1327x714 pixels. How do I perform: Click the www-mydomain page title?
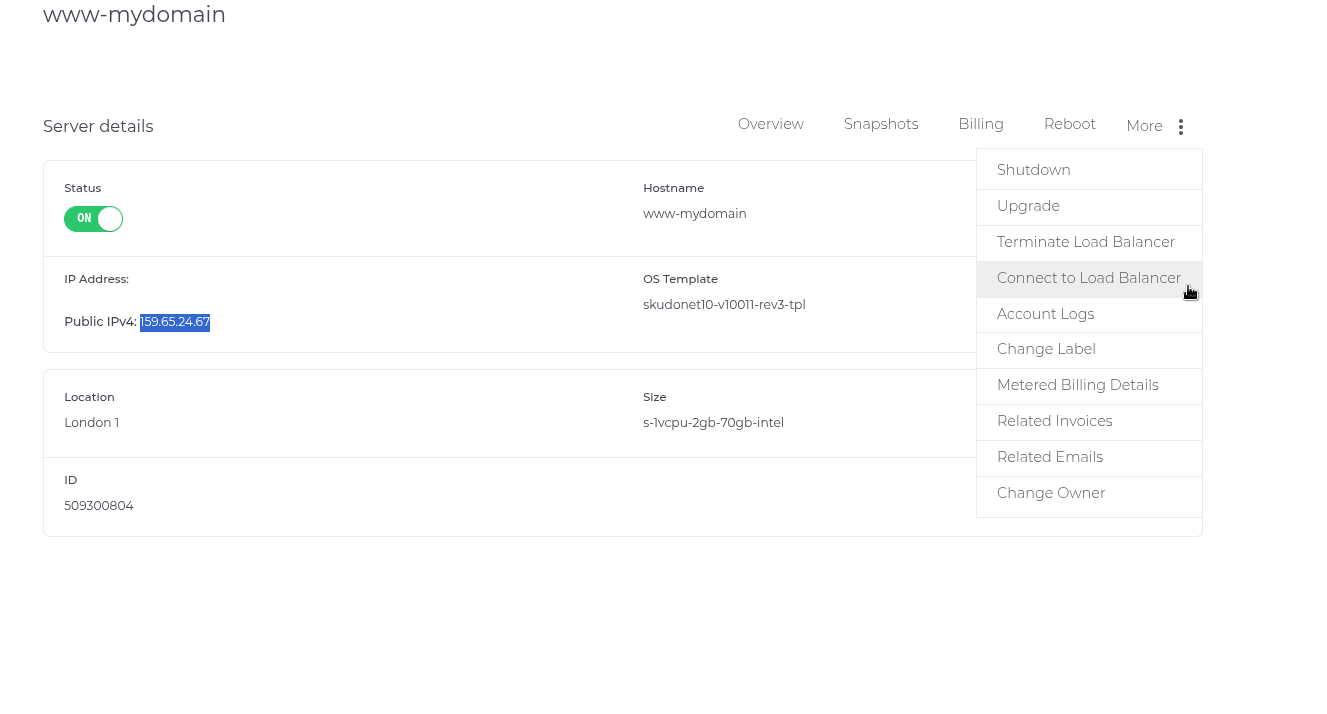coord(134,15)
